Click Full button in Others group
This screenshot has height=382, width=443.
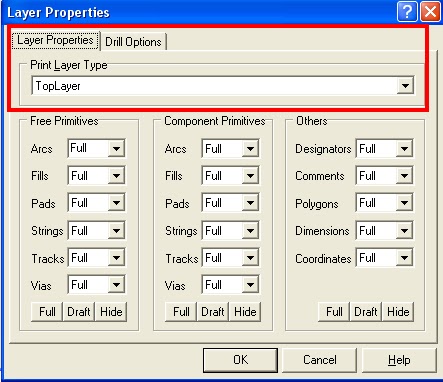(x=334, y=312)
